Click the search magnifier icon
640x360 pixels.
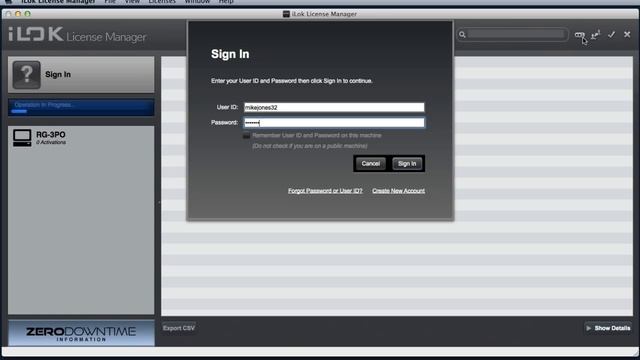click(462, 35)
